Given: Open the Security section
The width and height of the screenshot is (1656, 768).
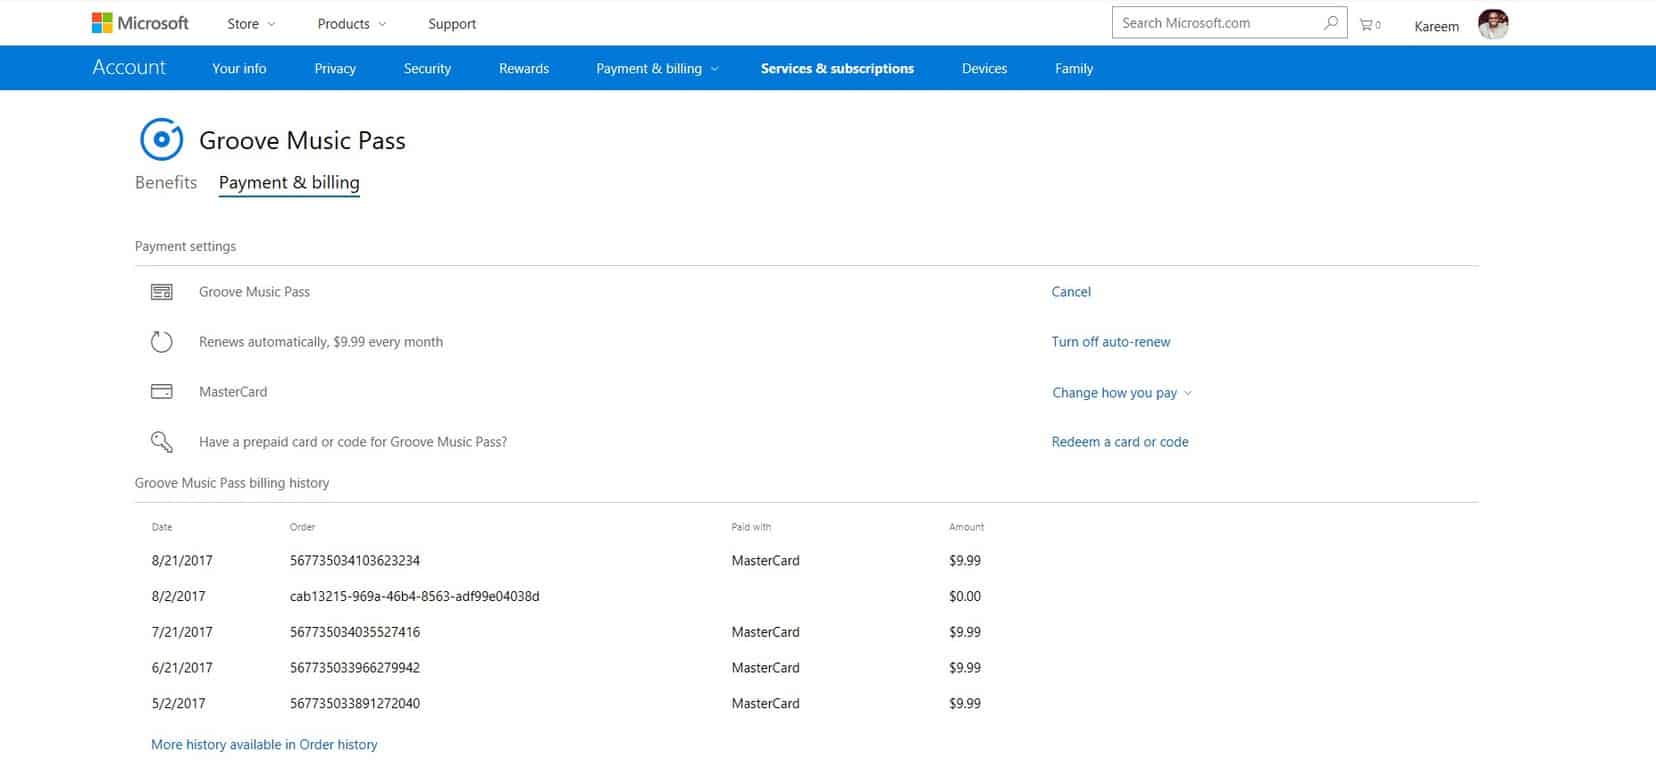Looking at the screenshot, I should pyautogui.click(x=427, y=69).
